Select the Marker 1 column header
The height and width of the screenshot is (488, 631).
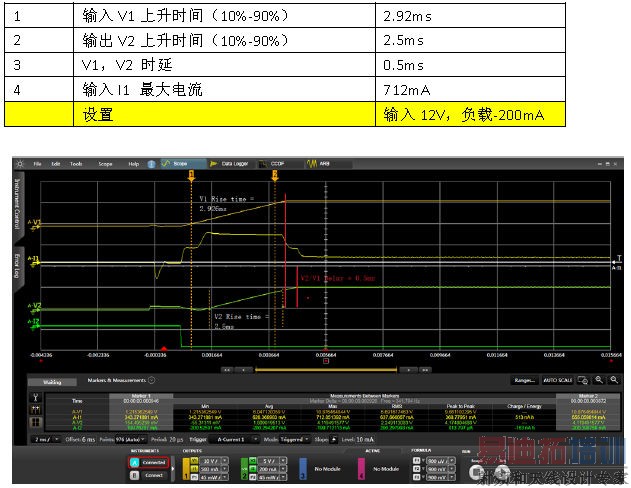[141, 398]
